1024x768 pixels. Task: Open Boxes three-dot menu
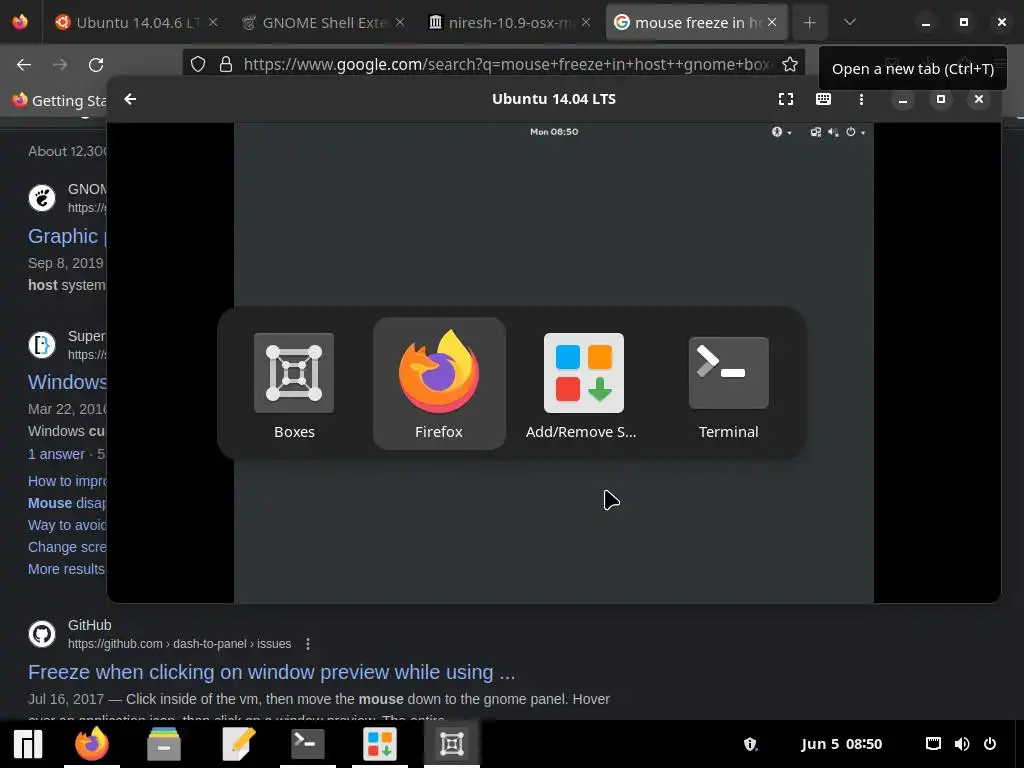pyautogui.click(x=861, y=99)
